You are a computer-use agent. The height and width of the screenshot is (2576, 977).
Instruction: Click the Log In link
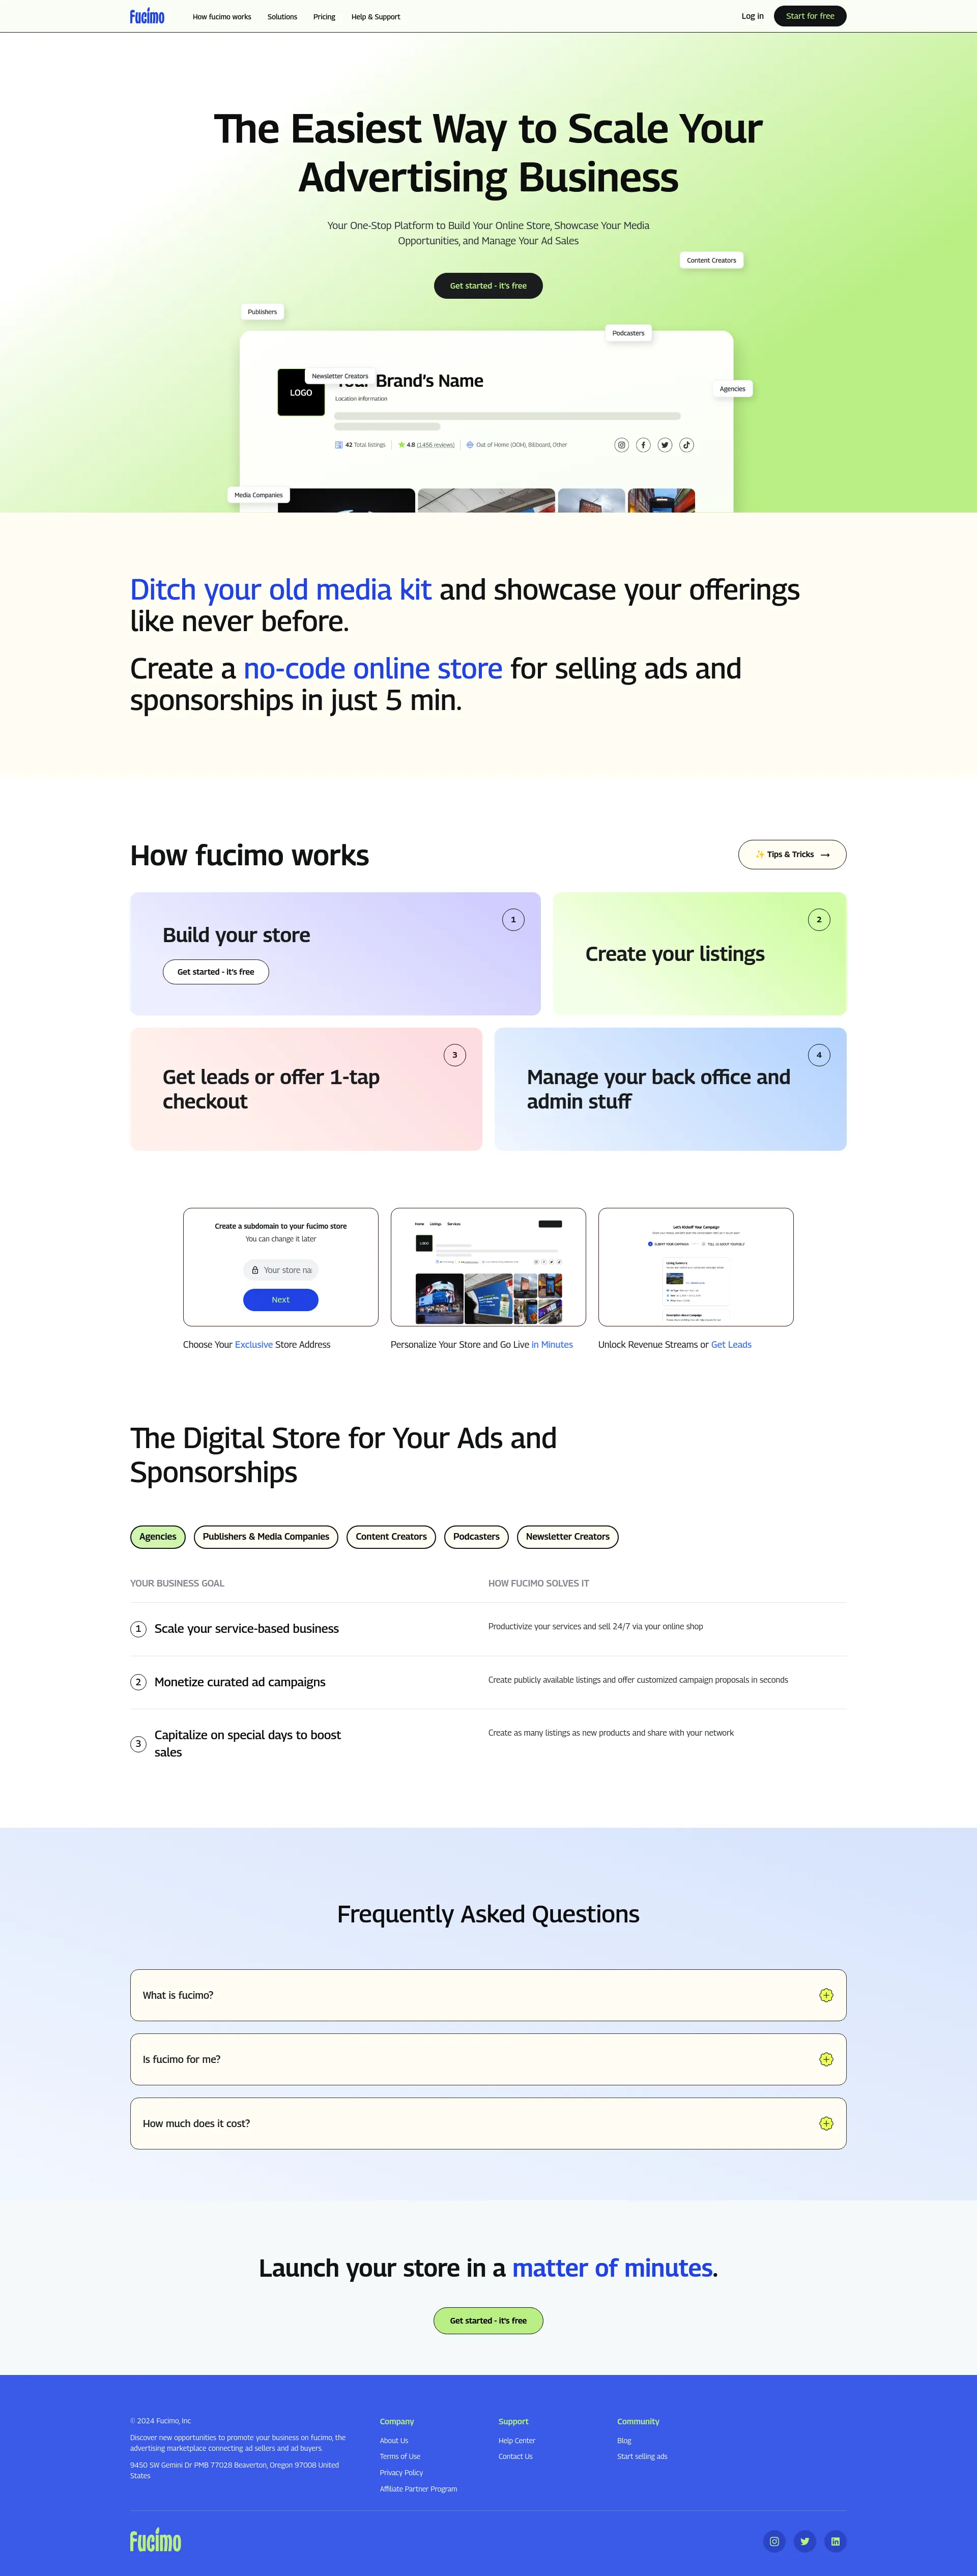pos(752,15)
